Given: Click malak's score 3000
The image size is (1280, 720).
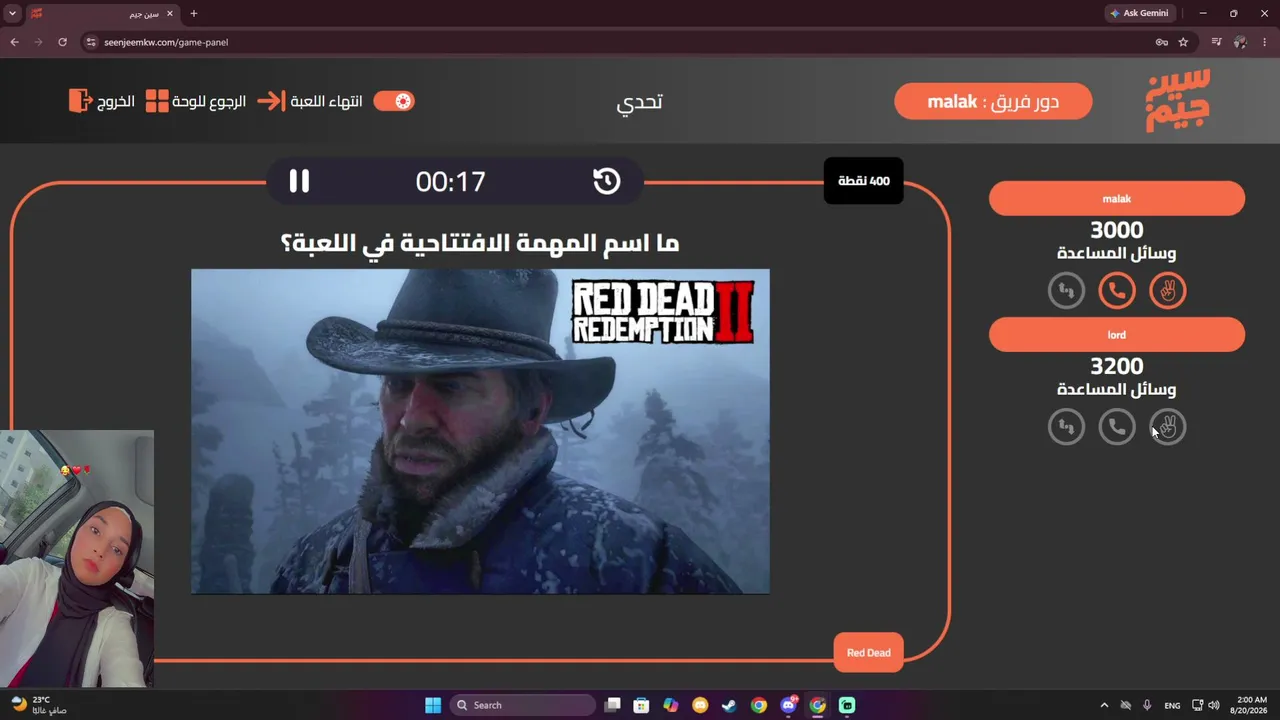Looking at the screenshot, I should pyautogui.click(x=1117, y=230).
